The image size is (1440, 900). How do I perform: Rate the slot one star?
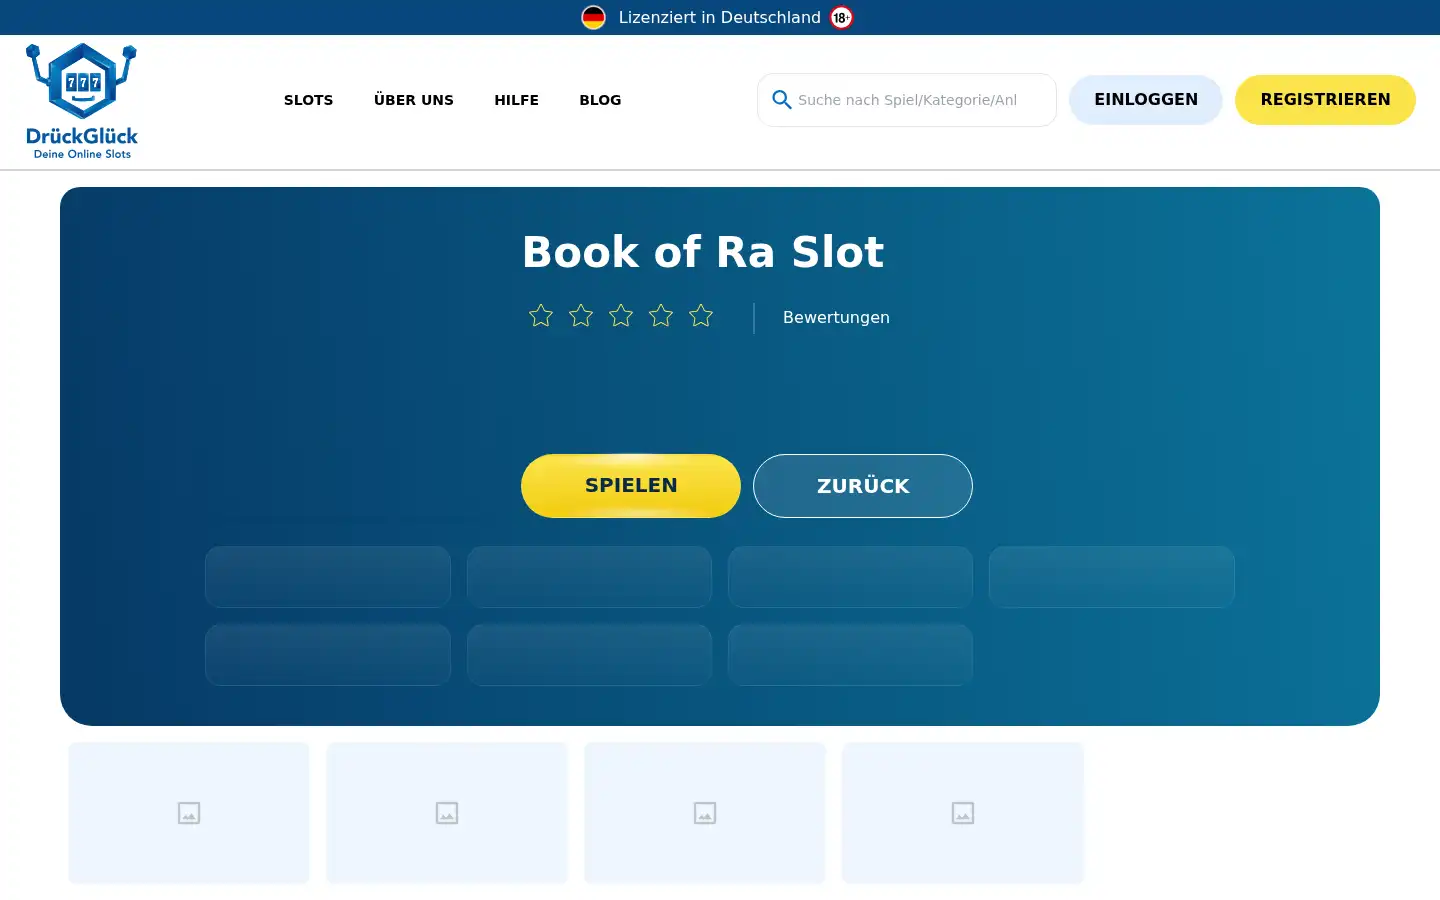tap(541, 316)
